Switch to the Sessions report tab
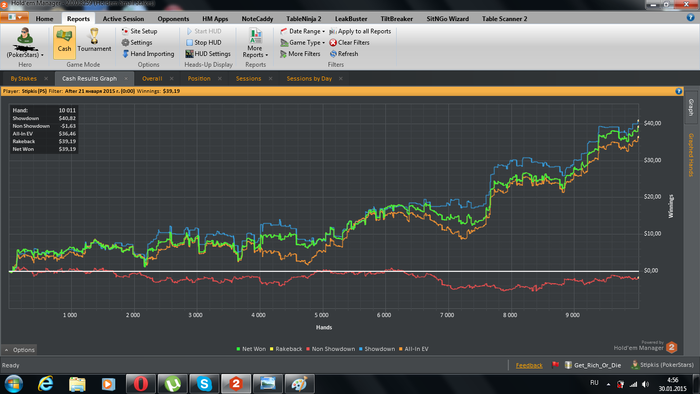This screenshot has width=700, height=394. click(x=248, y=79)
